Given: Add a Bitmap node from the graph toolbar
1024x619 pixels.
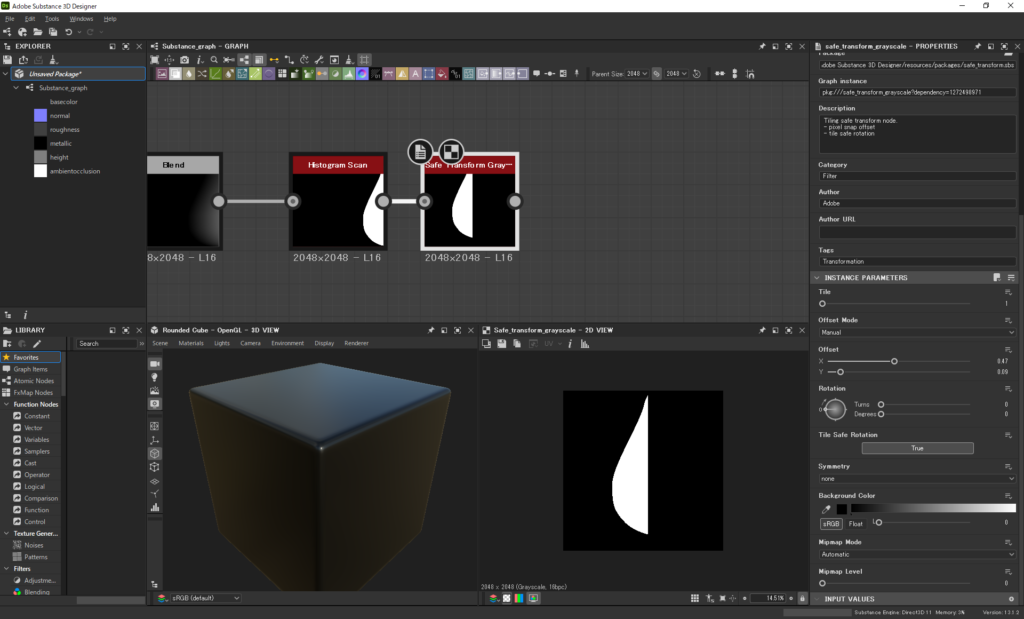Looking at the screenshot, I should (162, 74).
